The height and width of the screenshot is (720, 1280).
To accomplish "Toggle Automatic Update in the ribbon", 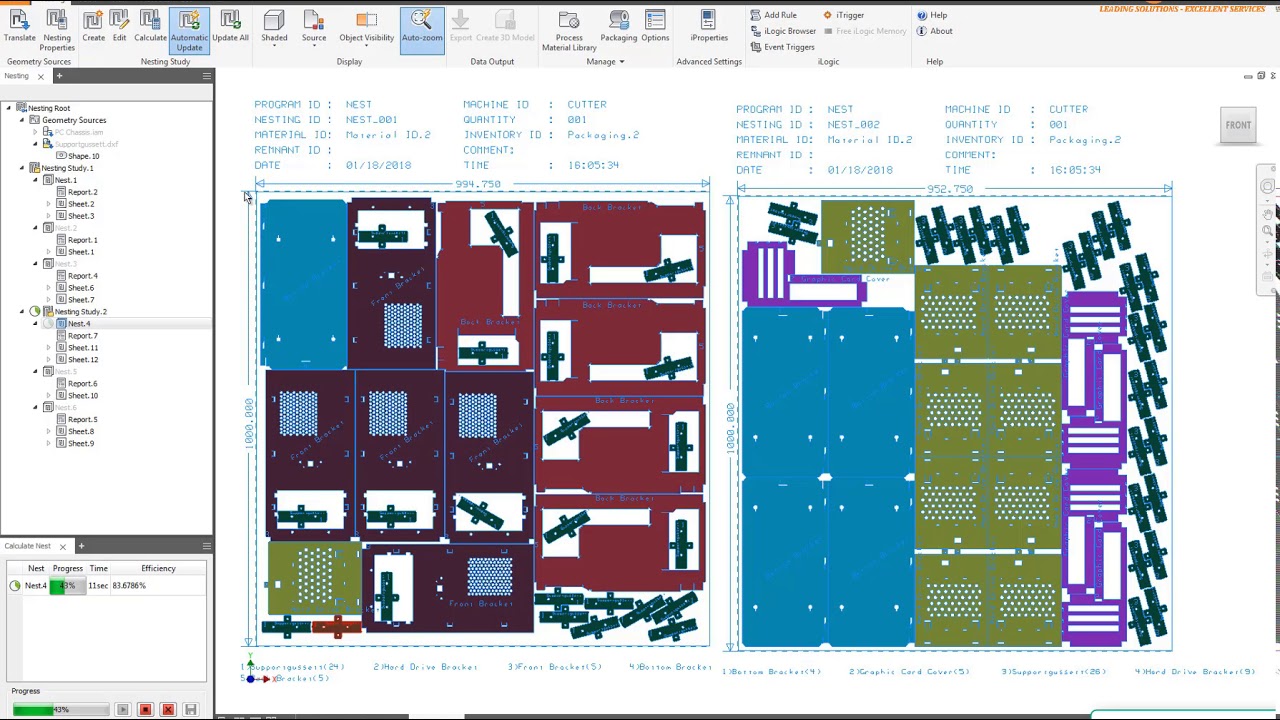I will 189,31.
